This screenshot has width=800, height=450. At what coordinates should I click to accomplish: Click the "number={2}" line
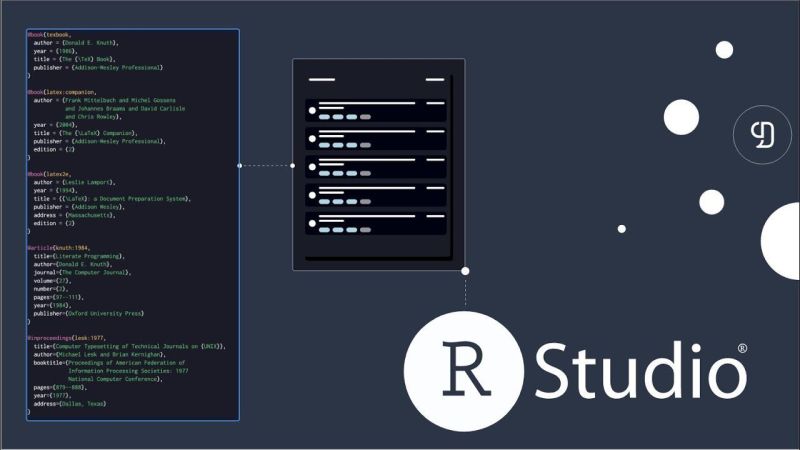click(51, 289)
